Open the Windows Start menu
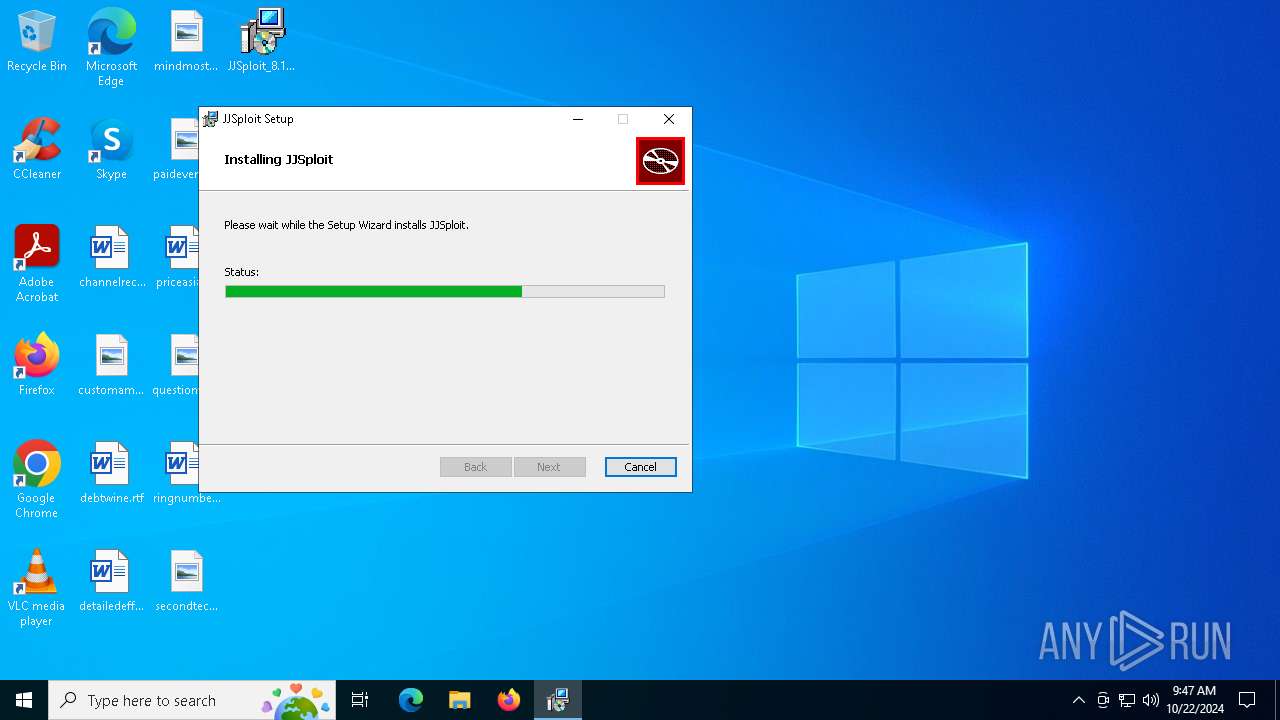The width and height of the screenshot is (1280, 720). [x=24, y=700]
